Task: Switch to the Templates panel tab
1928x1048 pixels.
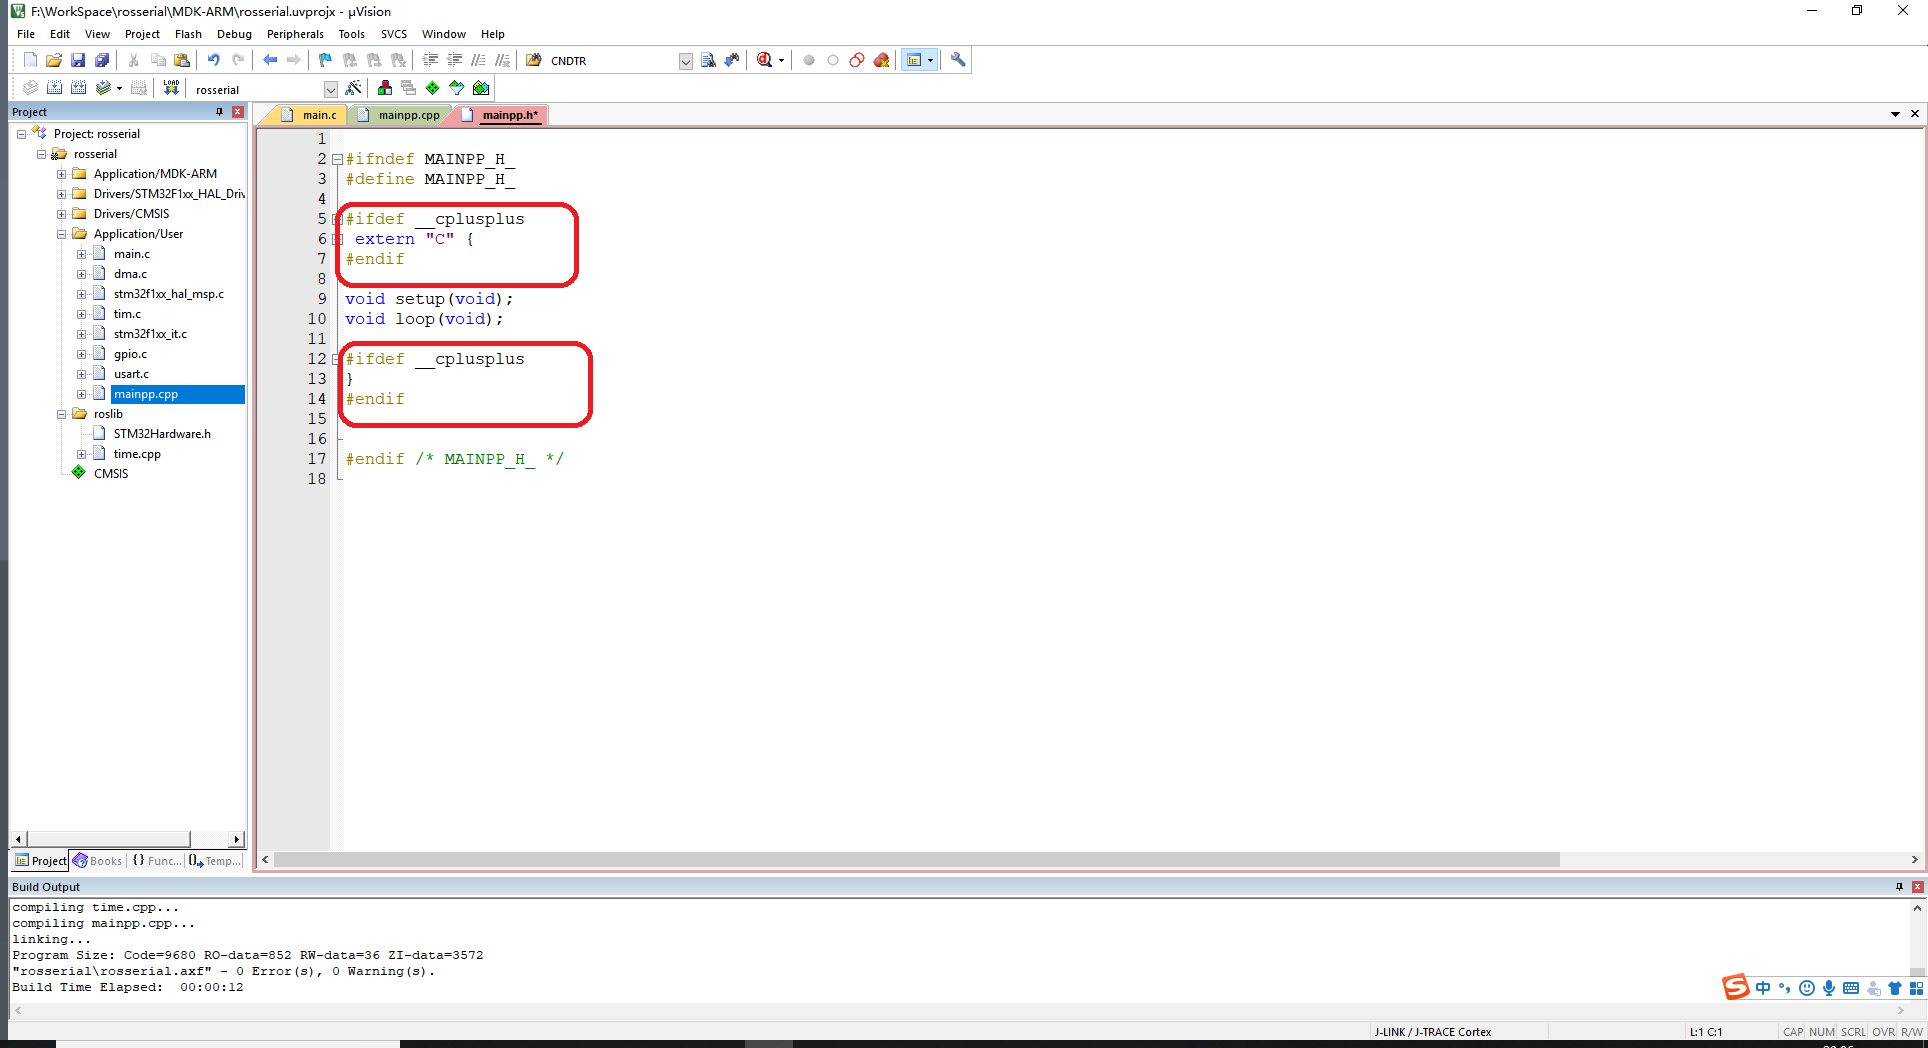Action: [x=215, y=861]
